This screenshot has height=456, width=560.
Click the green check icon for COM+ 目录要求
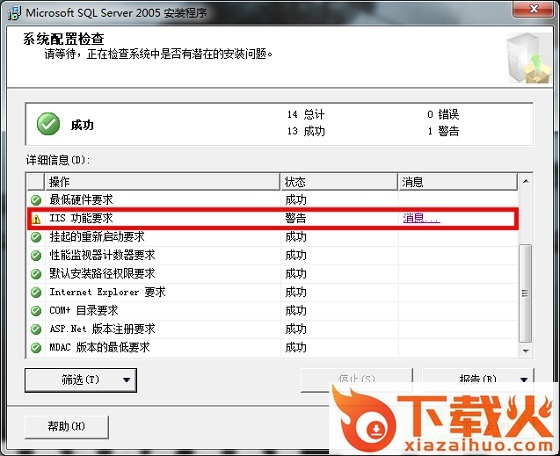coord(36,311)
